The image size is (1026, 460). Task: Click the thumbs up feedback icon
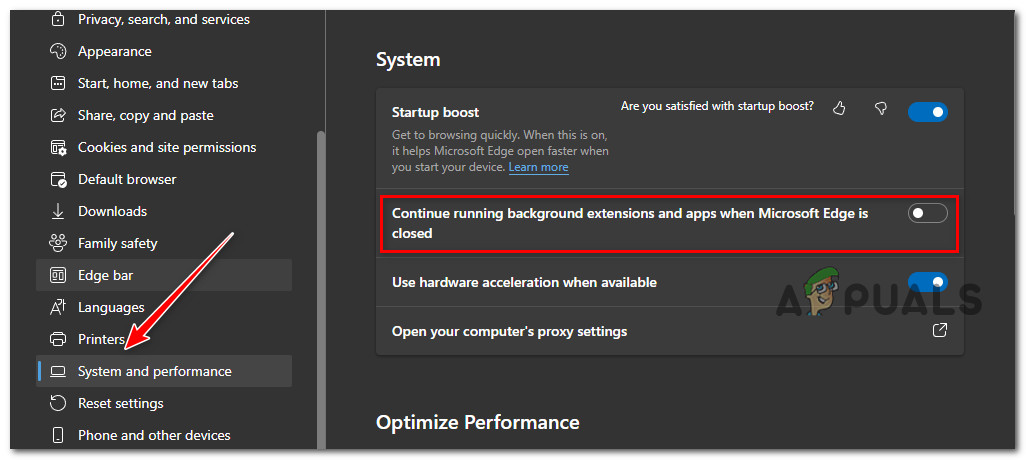840,108
